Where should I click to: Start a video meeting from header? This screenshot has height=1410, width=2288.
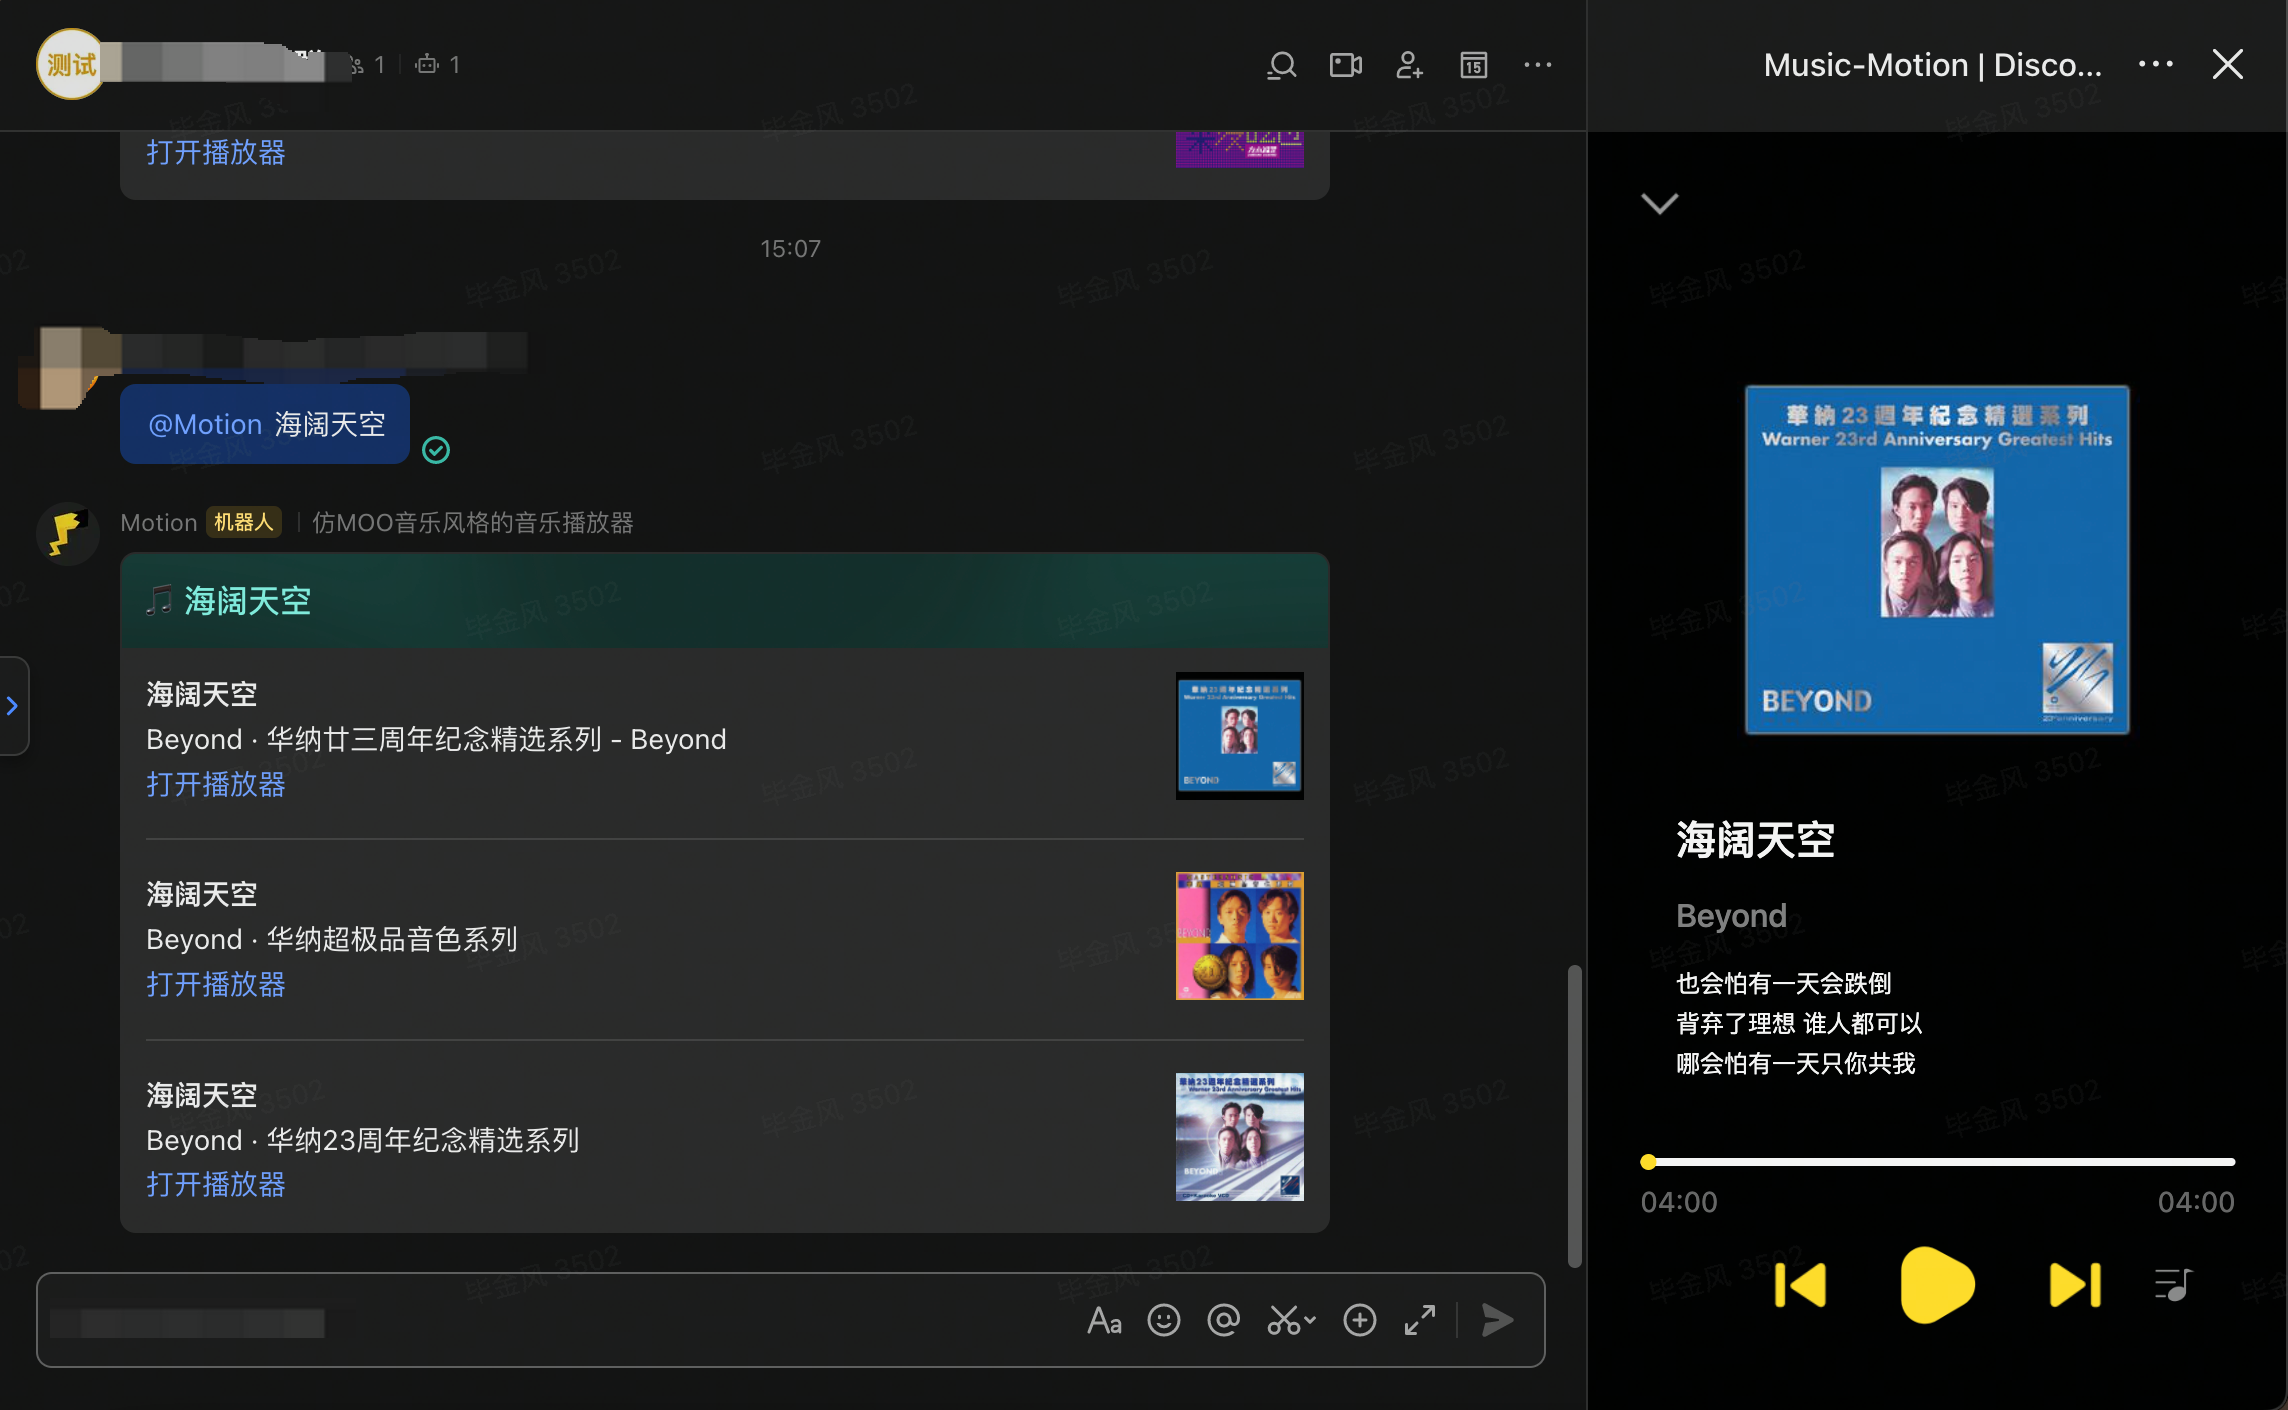[x=1345, y=66]
